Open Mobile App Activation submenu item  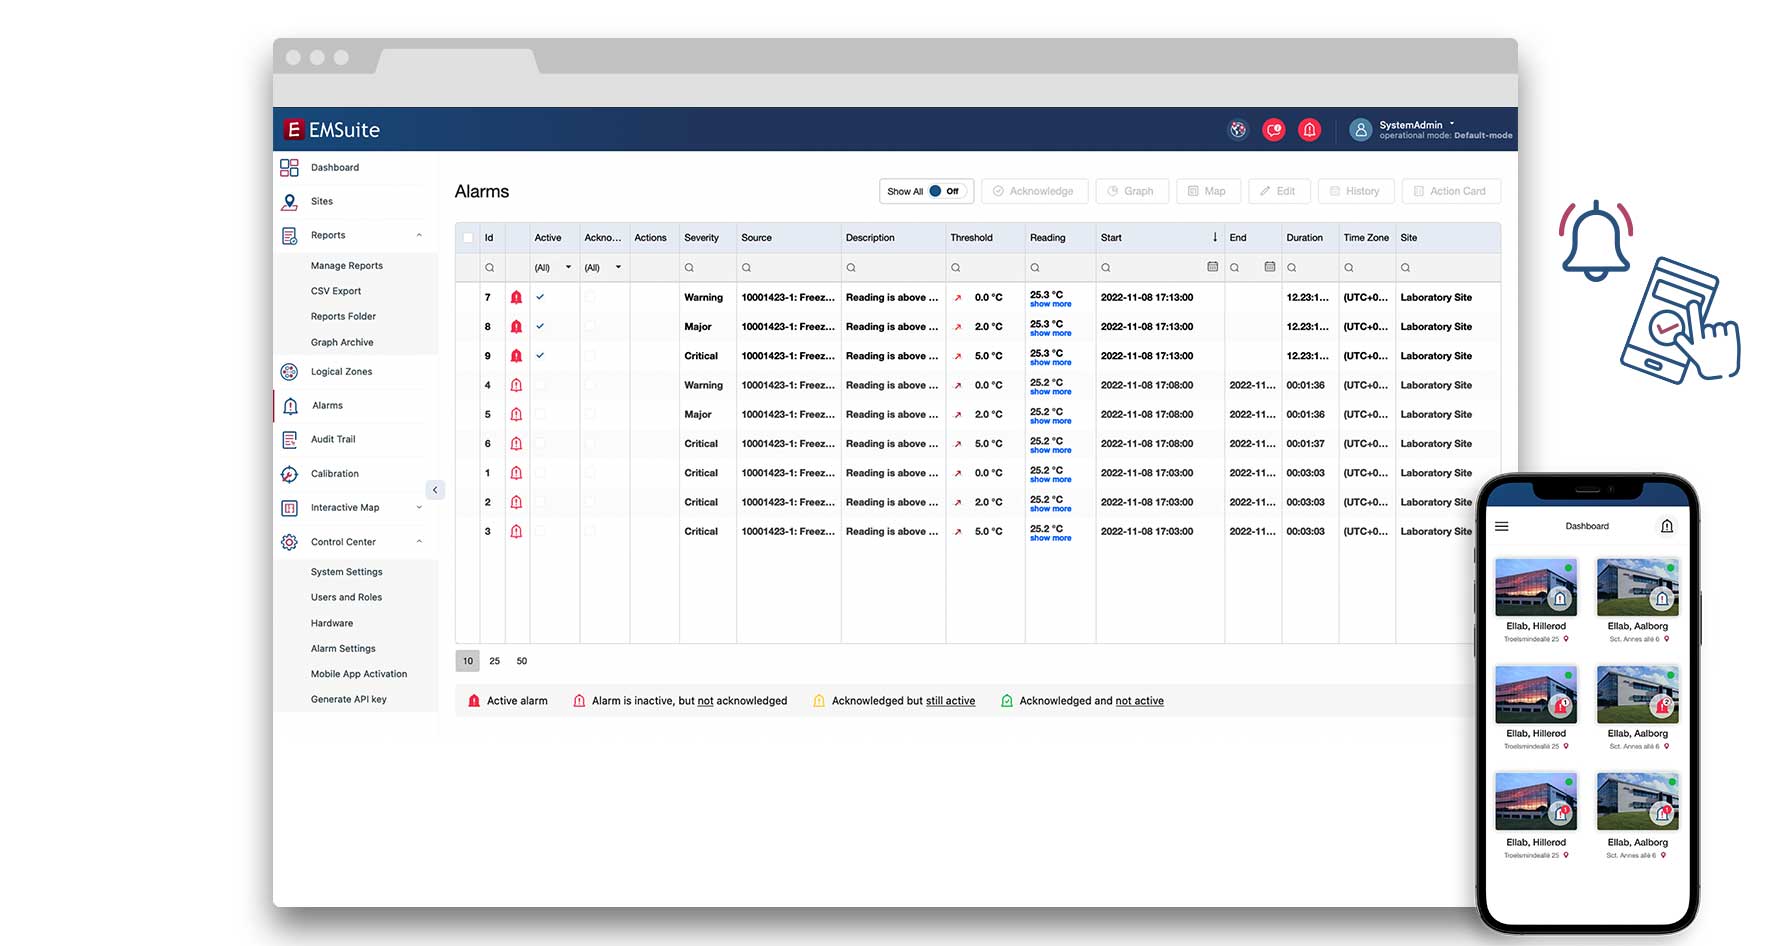click(358, 674)
